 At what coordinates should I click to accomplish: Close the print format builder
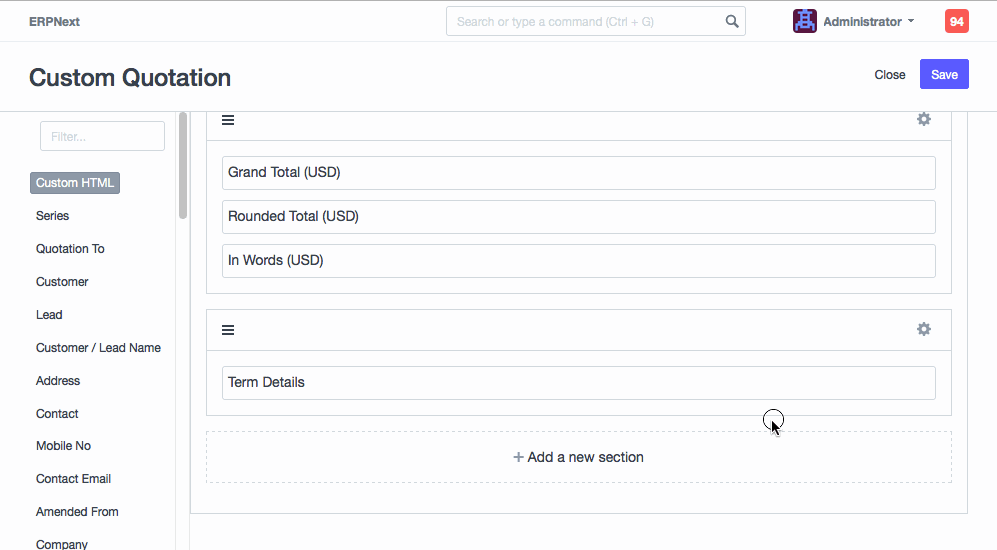(x=889, y=75)
